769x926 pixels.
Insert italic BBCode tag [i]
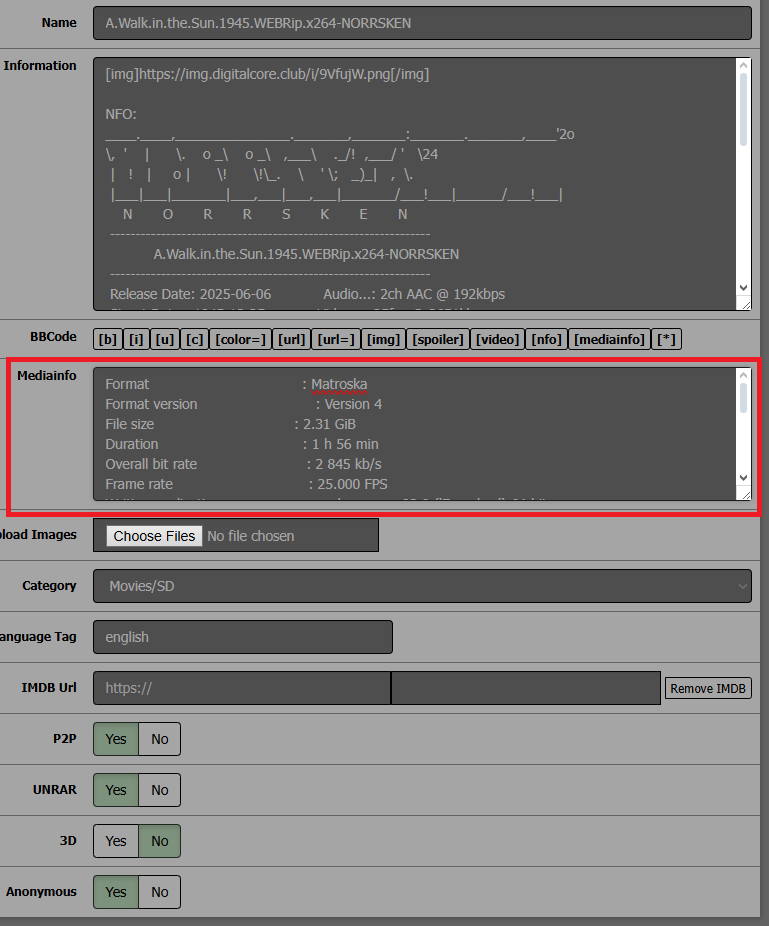[135, 339]
